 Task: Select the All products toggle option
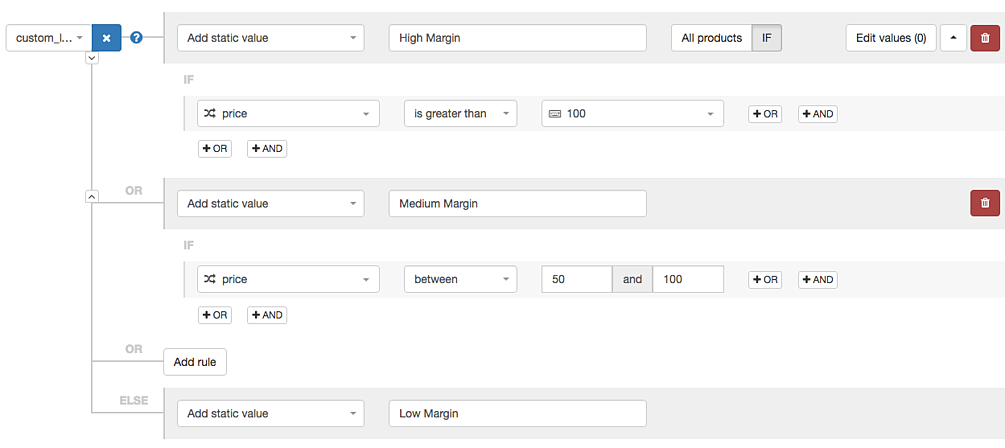click(x=711, y=38)
